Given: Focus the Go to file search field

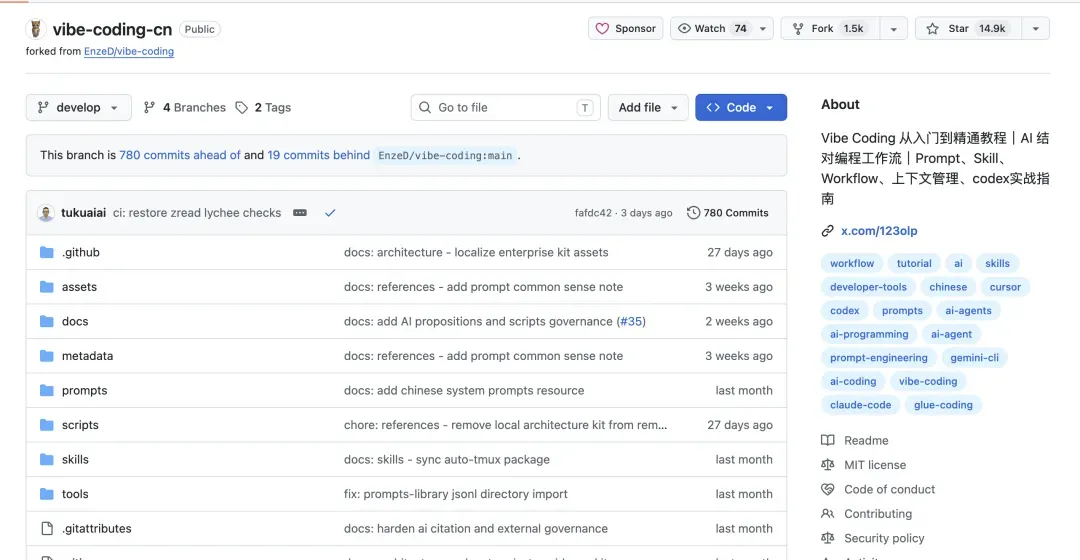Looking at the screenshot, I should coord(506,107).
